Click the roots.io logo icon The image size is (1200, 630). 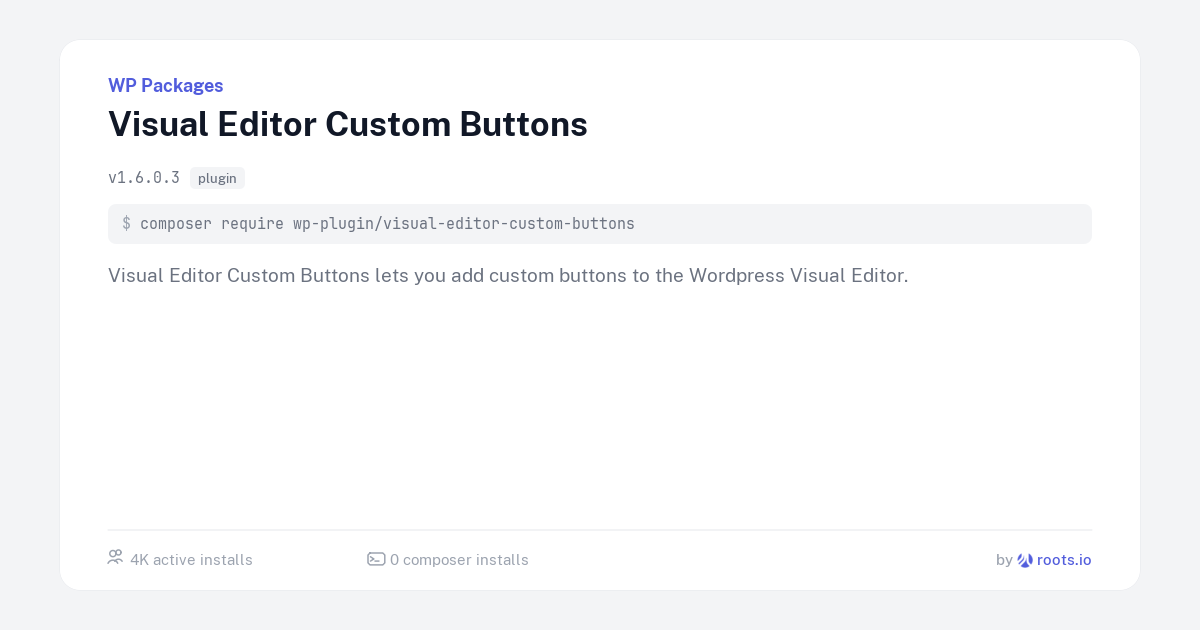pos(1025,560)
